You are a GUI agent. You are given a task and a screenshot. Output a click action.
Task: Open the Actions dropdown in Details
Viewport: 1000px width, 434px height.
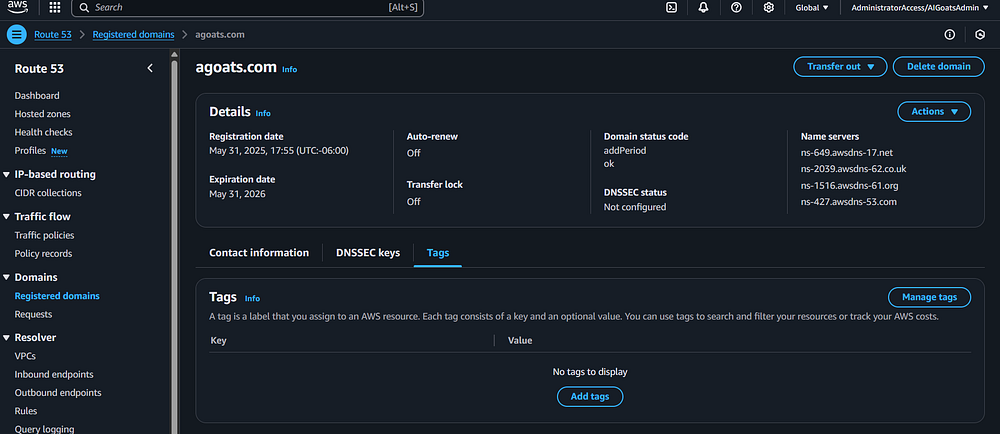click(934, 112)
